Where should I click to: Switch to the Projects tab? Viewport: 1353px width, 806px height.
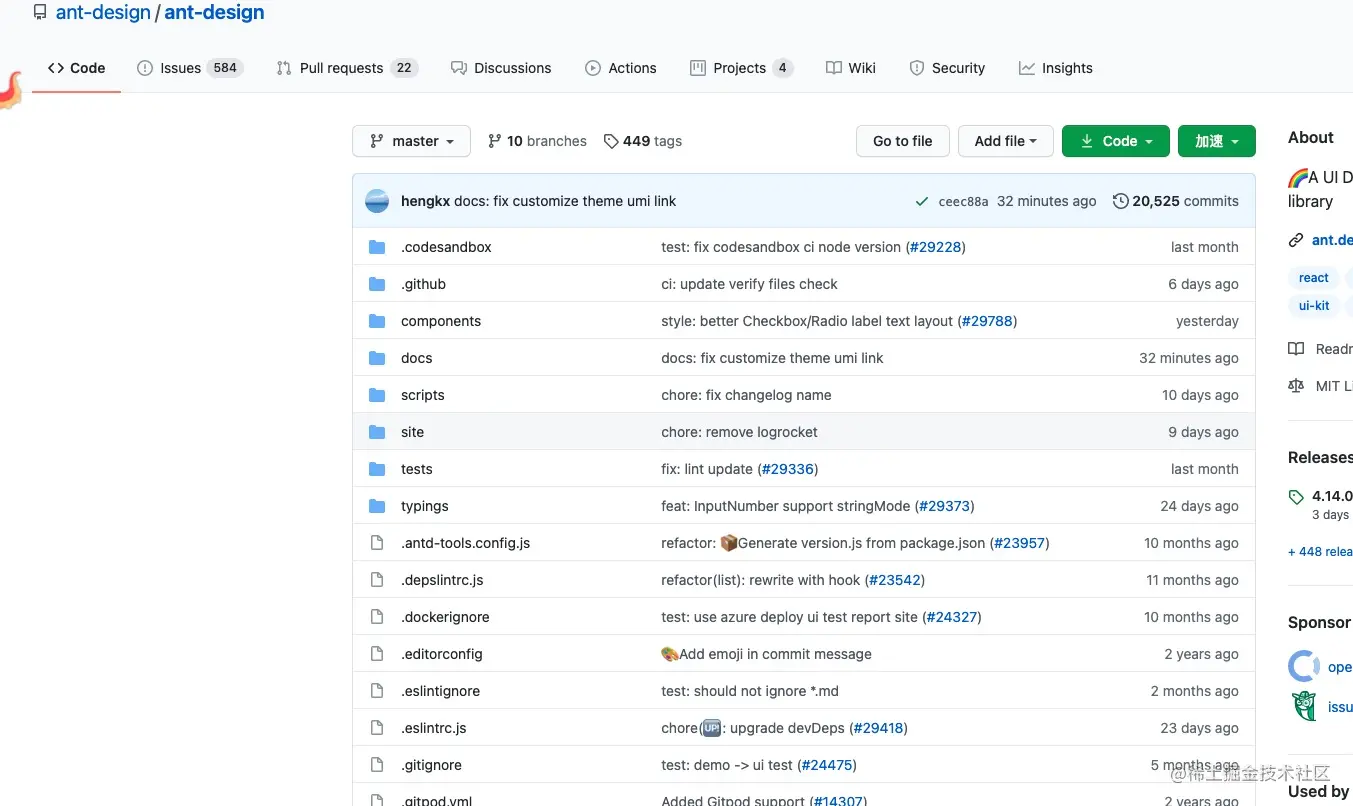pos(741,68)
